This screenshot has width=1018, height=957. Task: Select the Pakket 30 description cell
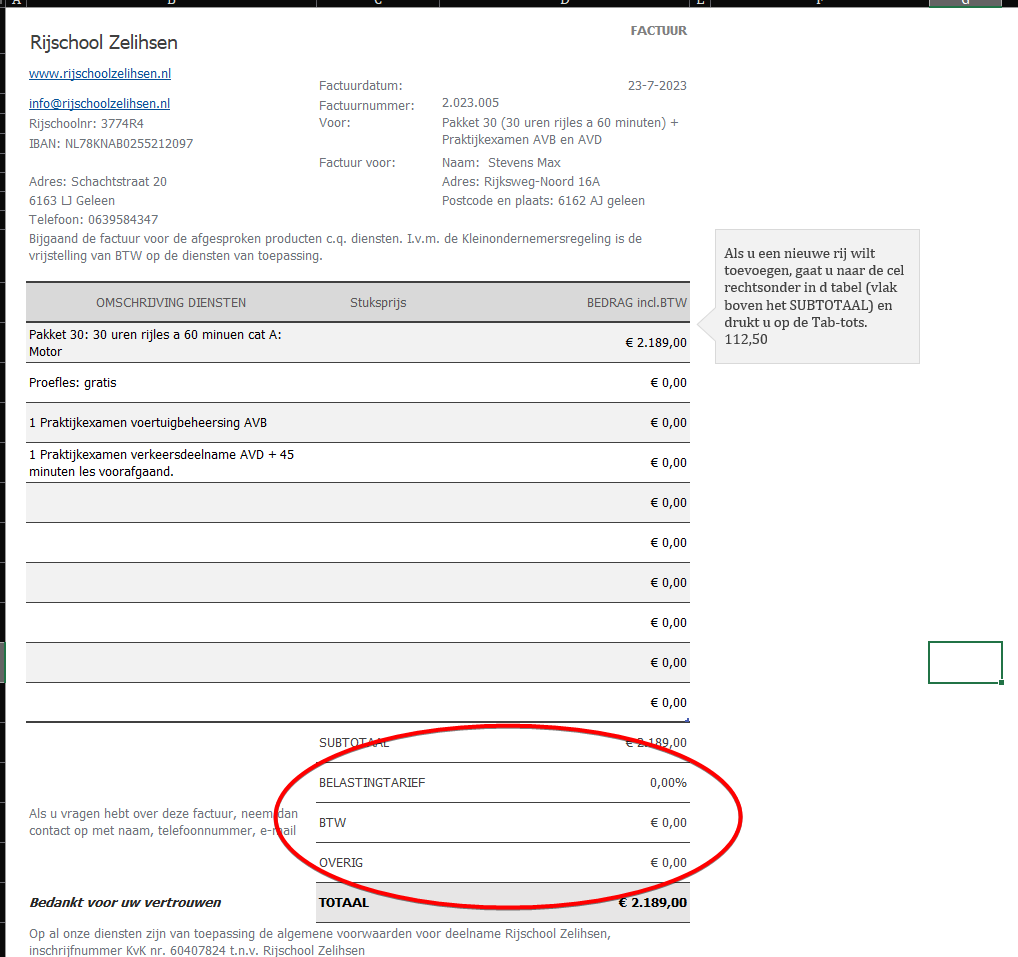click(155, 343)
